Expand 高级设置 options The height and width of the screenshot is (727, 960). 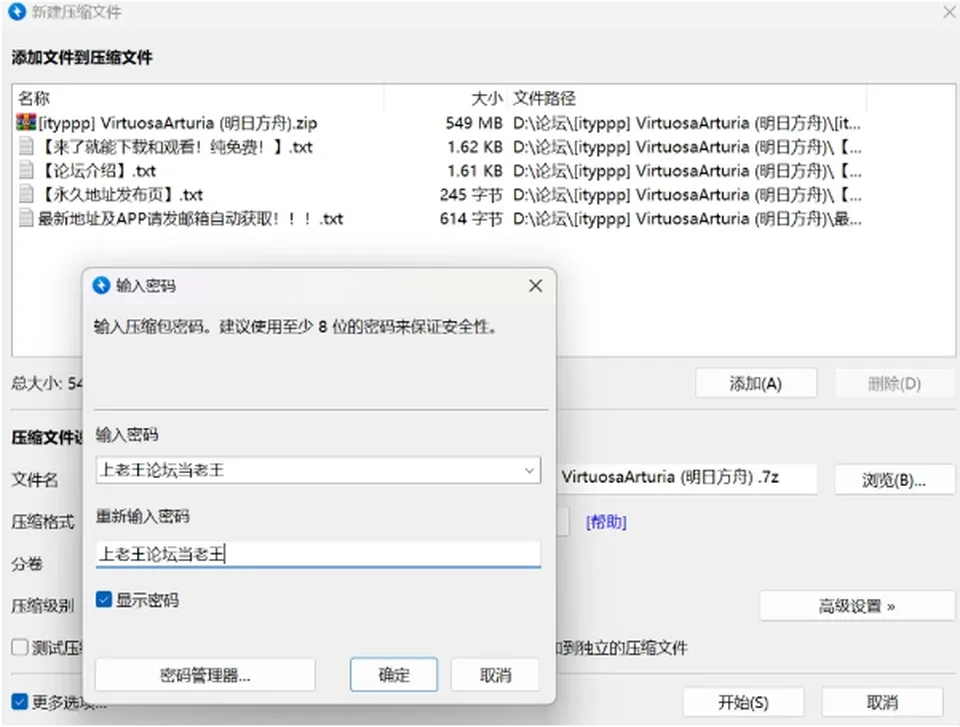[857, 606]
